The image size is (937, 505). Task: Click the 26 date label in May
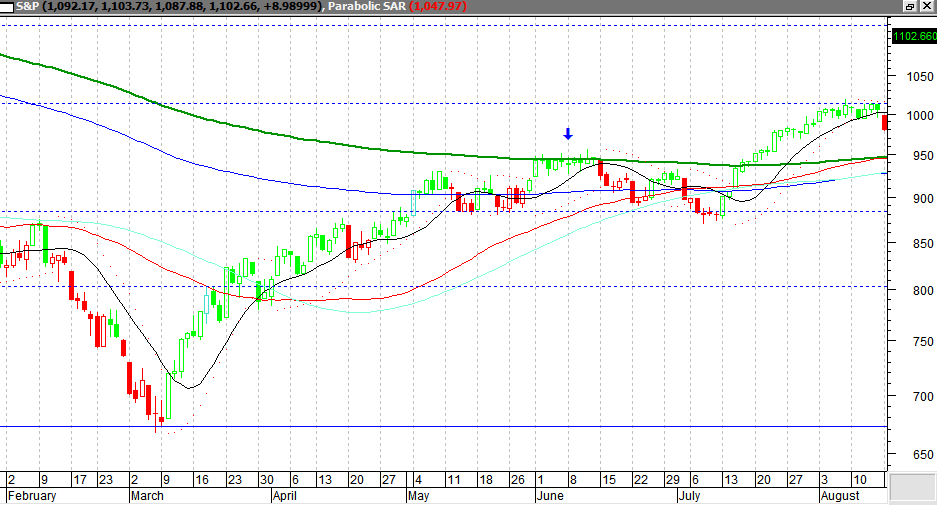point(518,480)
